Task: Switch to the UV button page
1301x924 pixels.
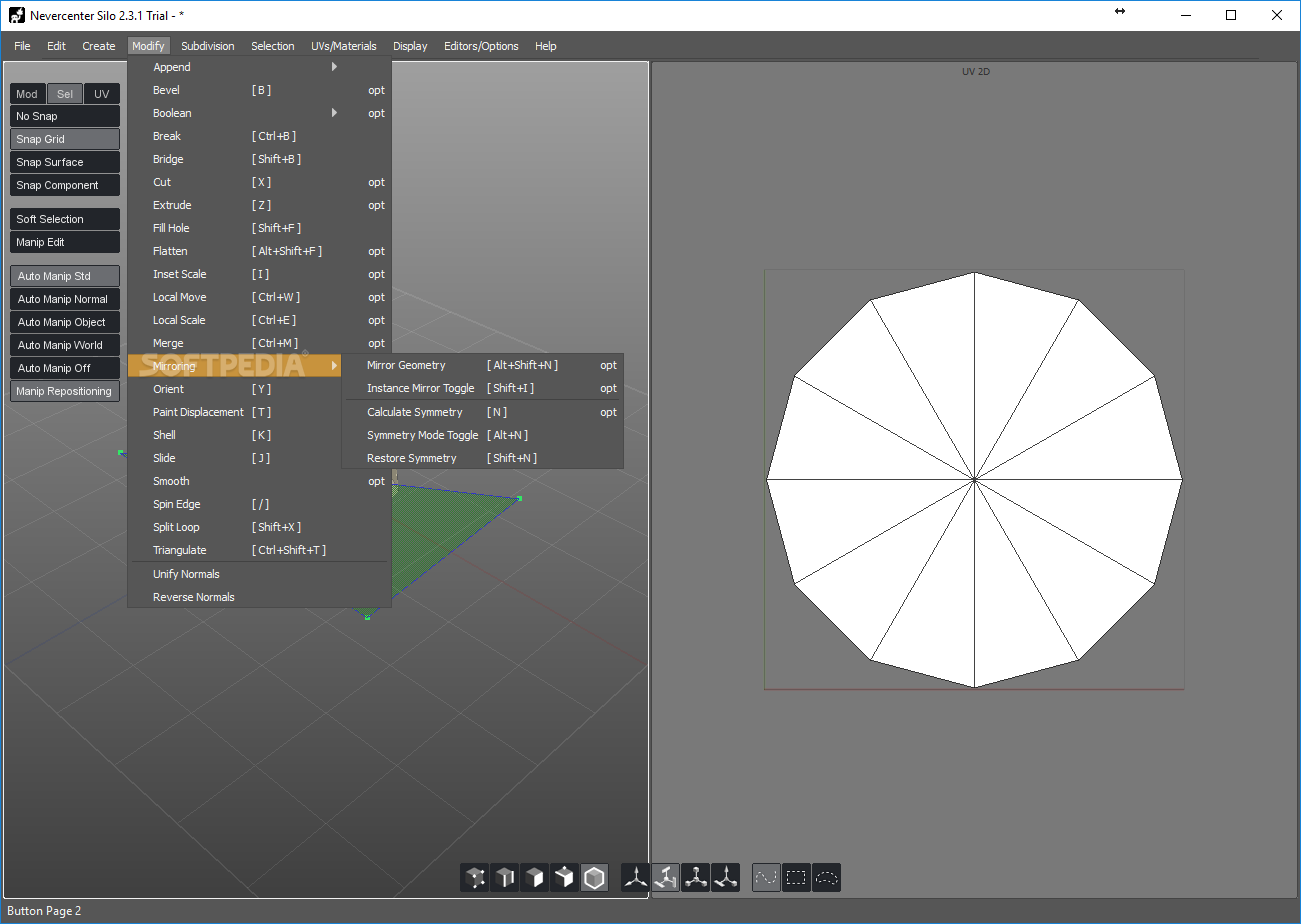Action: pyautogui.click(x=102, y=94)
